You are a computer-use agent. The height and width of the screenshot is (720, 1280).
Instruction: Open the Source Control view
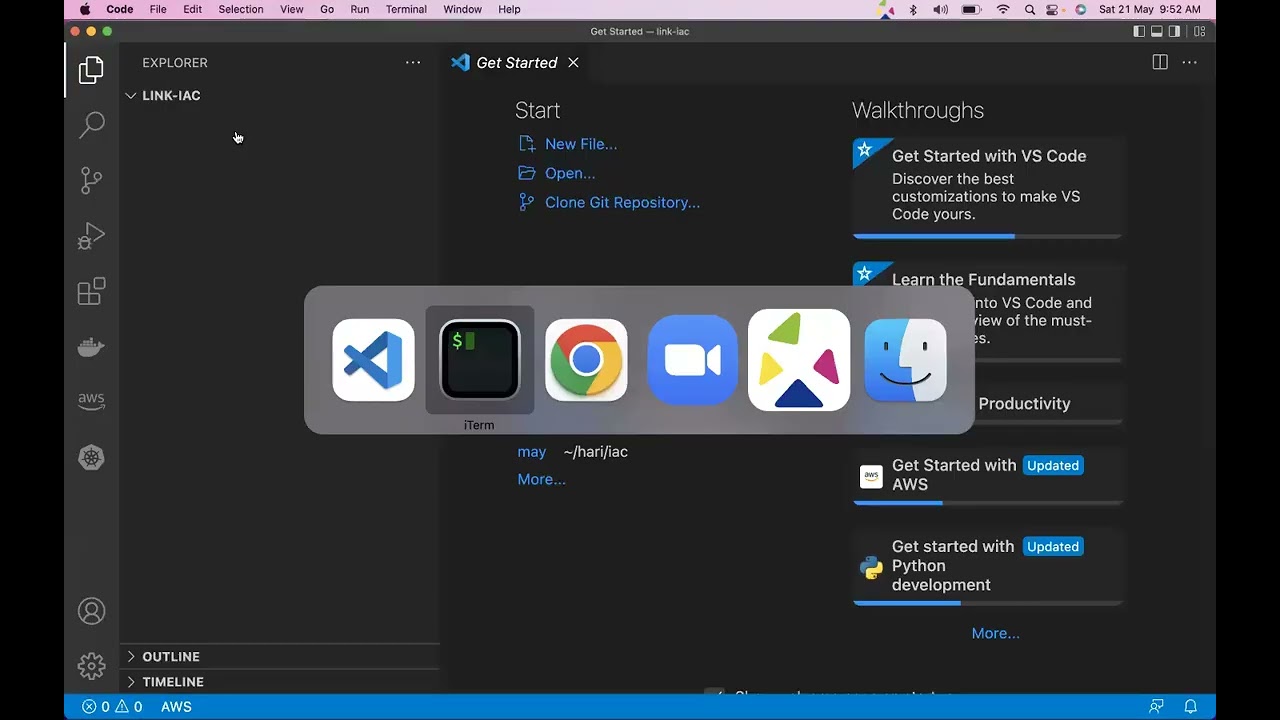(91, 180)
